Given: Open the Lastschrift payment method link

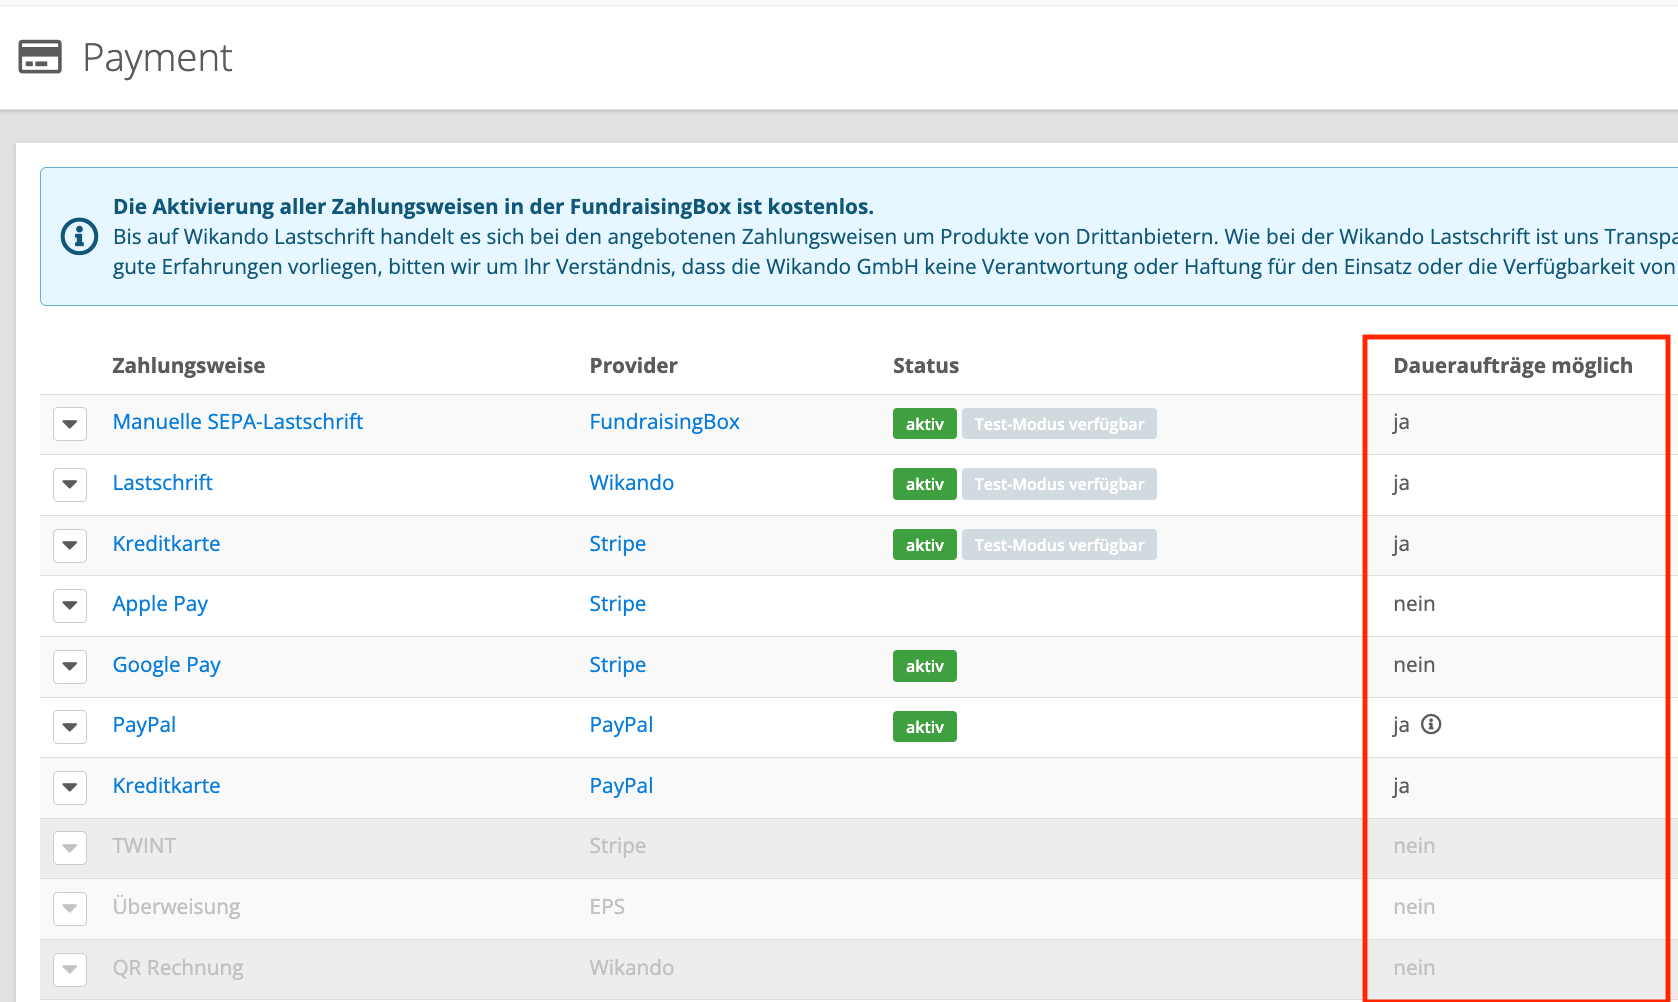Looking at the screenshot, I should pos(163,483).
